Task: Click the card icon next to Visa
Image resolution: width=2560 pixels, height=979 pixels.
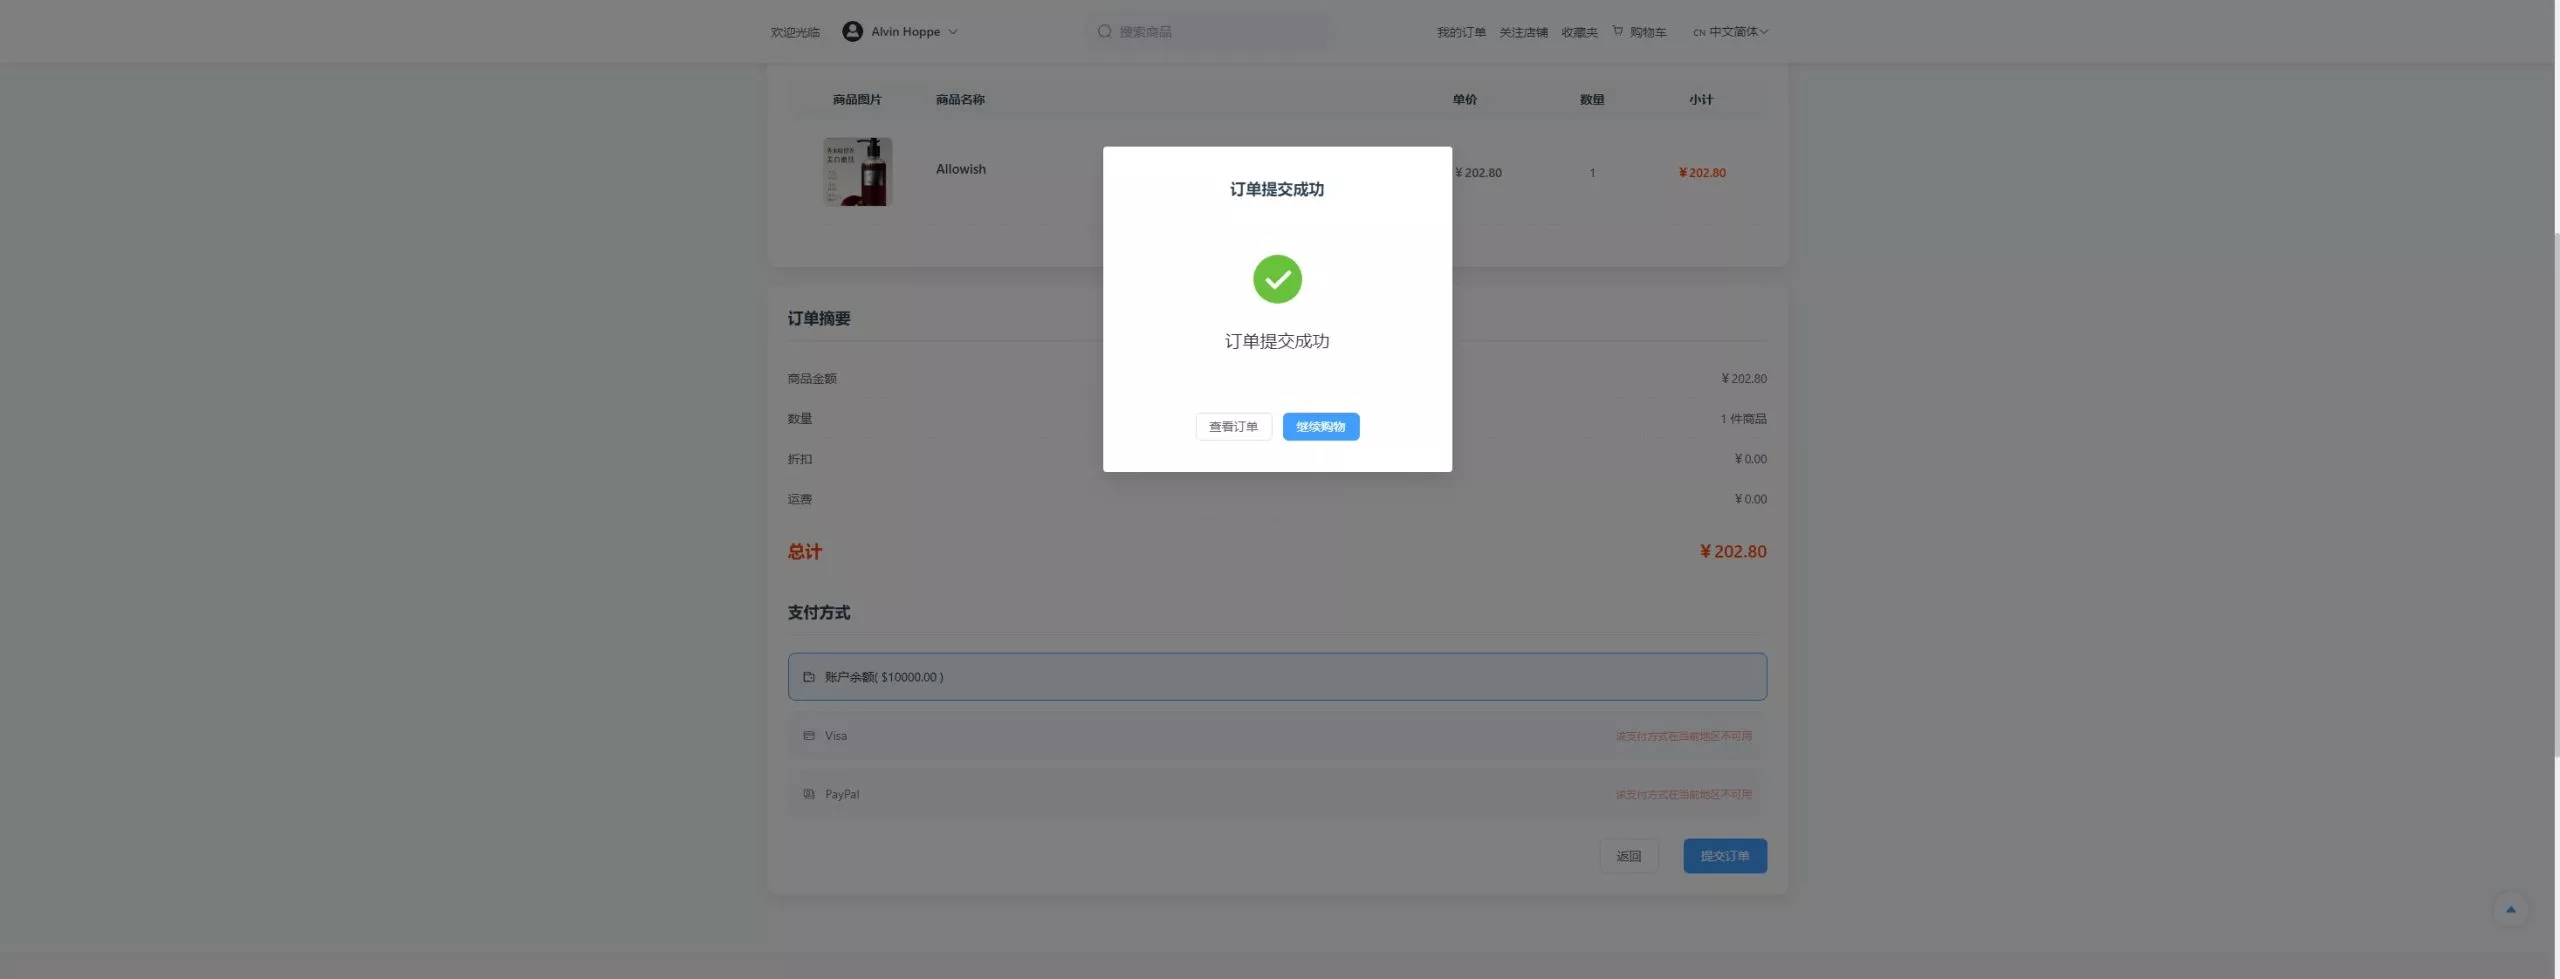Action: pos(809,736)
